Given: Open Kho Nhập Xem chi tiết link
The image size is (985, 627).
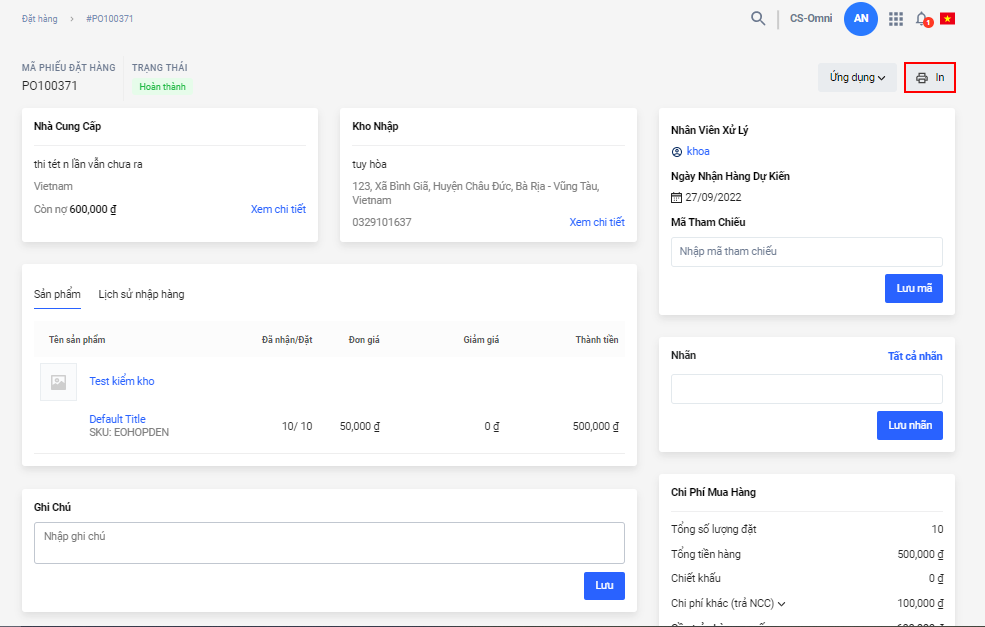Looking at the screenshot, I should (x=597, y=222).
